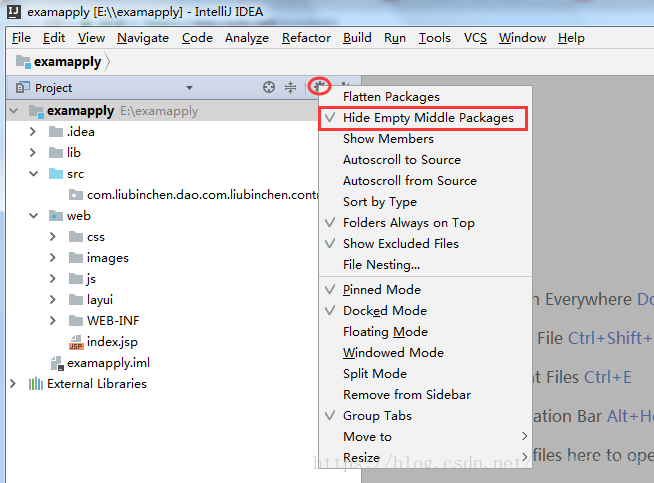This screenshot has width=654, height=483.
Task: Click the examapply breadcrumb folder icon
Action: point(23,62)
